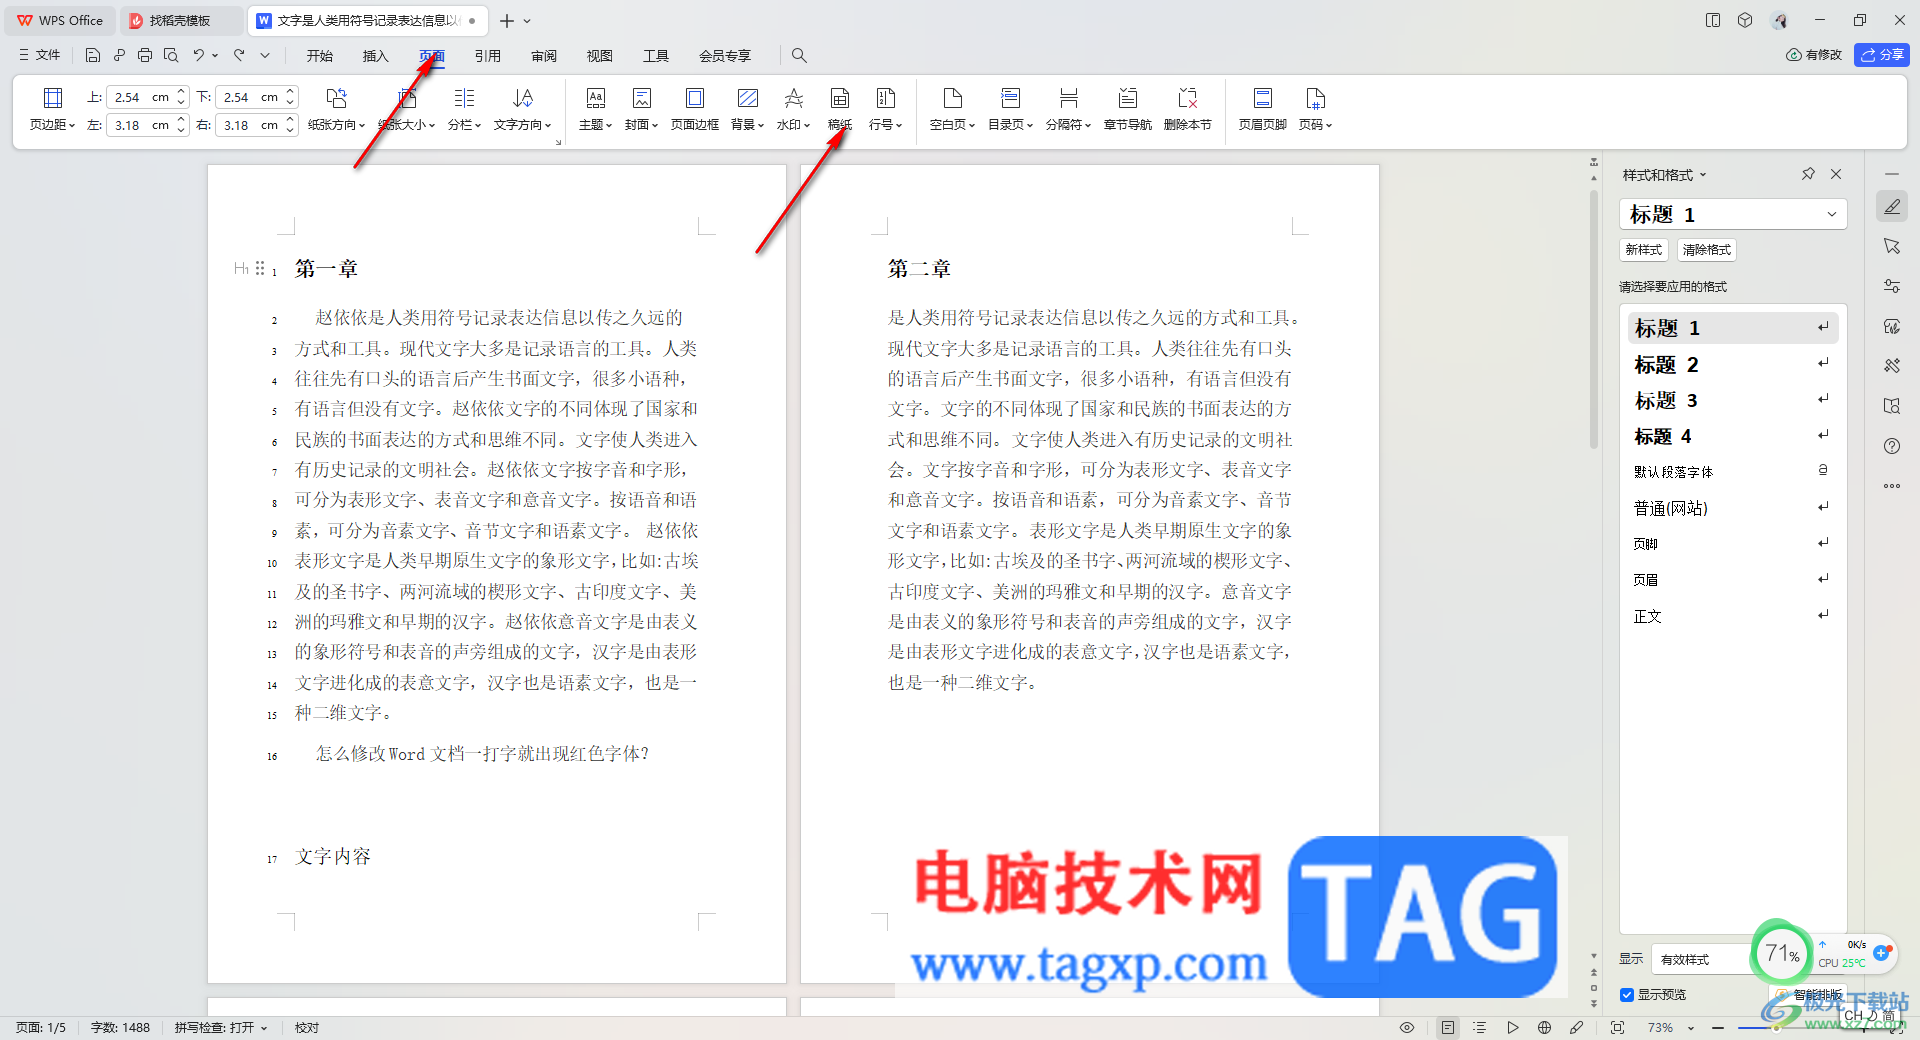Open the zoom percentage dropdown 73%
Image resolution: width=1920 pixels, height=1040 pixels.
pos(1691,1028)
